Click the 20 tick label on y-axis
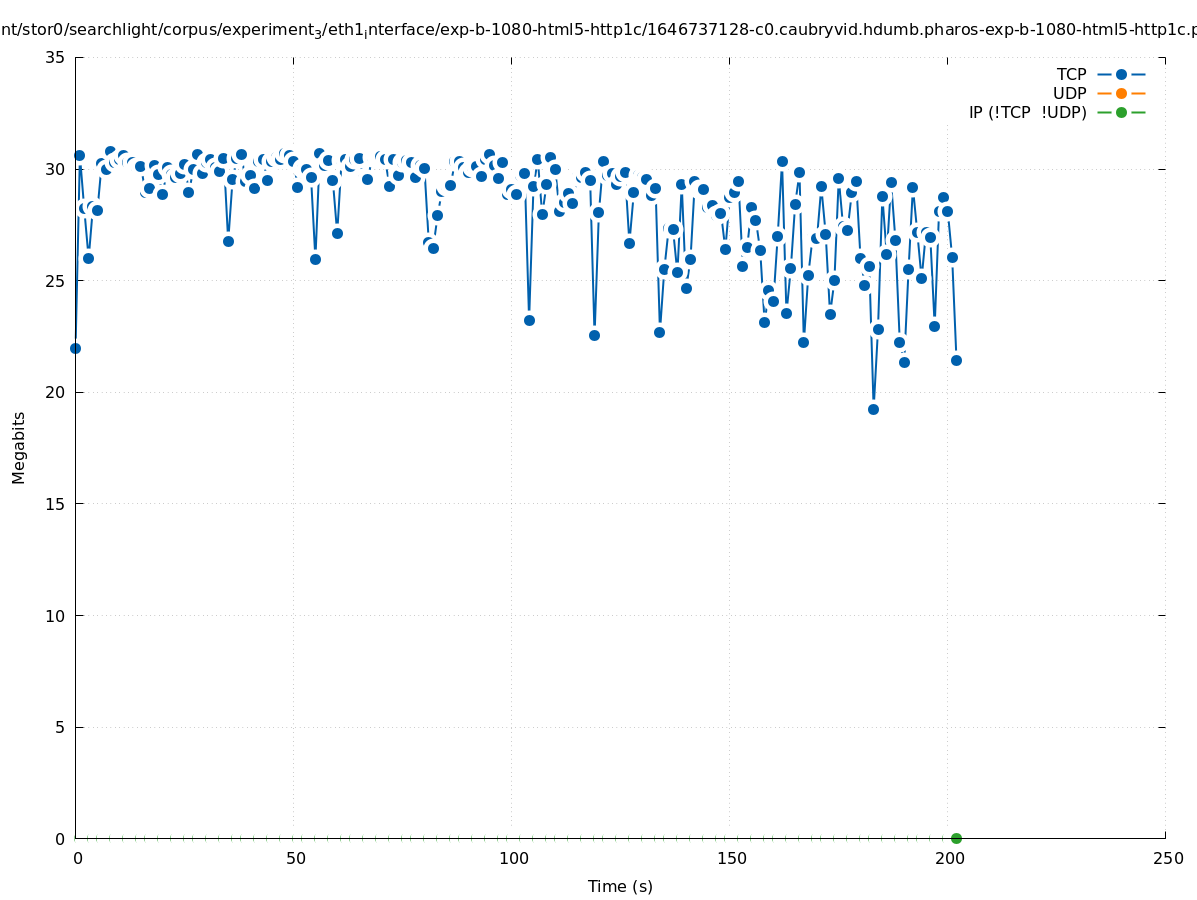 (x=56, y=392)
